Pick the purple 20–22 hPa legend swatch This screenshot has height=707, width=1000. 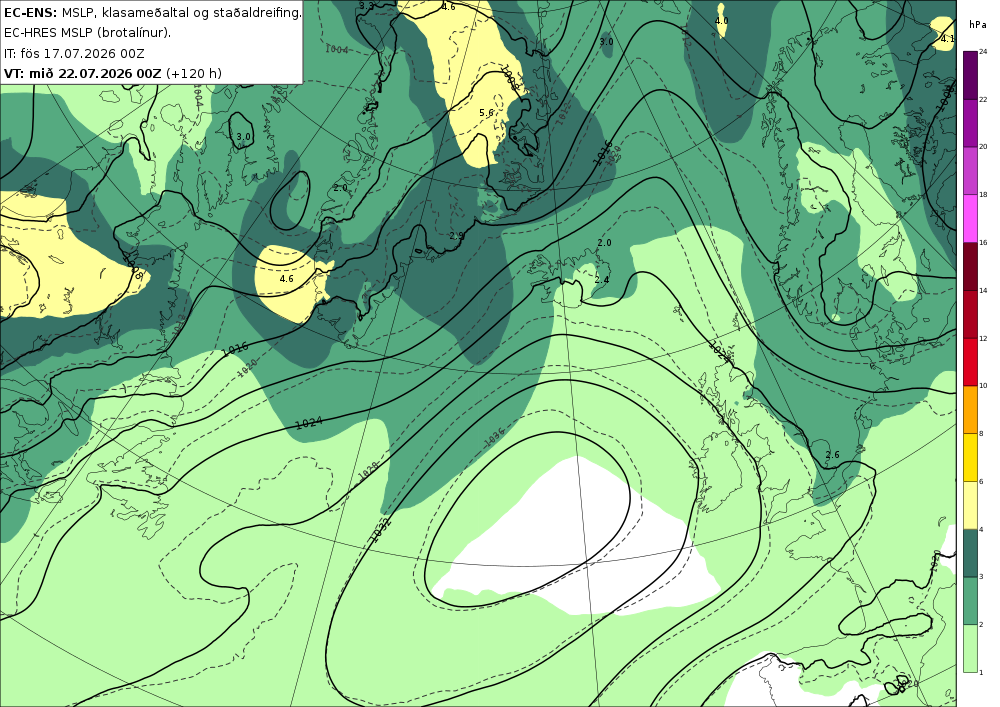point(970,122)
